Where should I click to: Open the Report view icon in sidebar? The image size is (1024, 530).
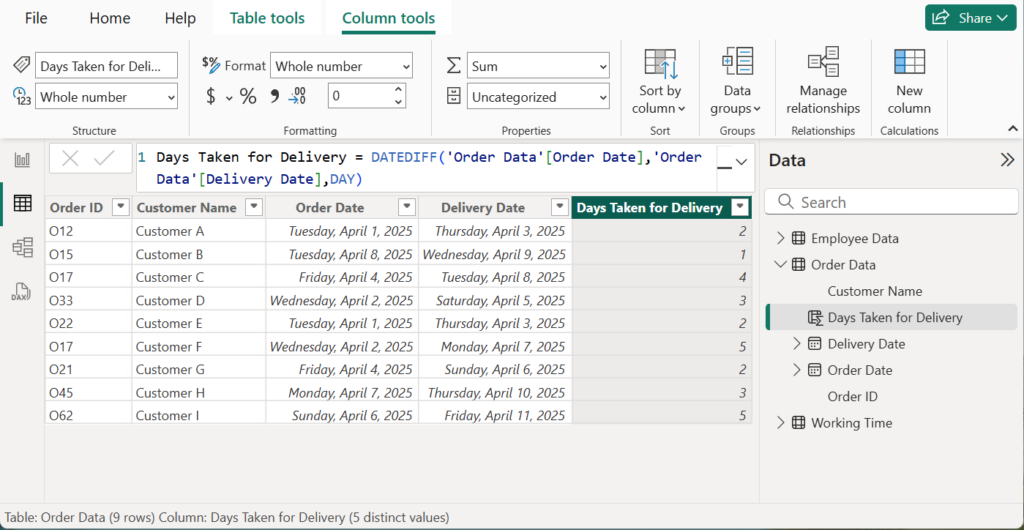coord(22,160)
